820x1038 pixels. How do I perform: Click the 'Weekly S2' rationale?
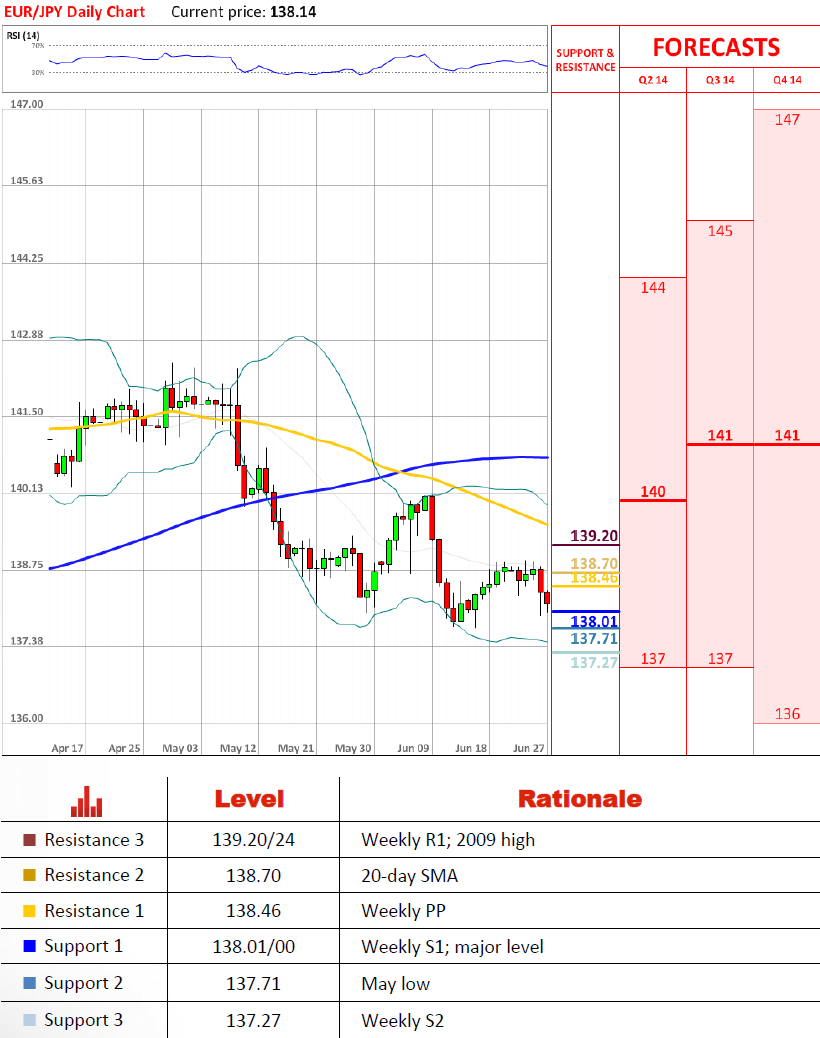(403, 1021)
